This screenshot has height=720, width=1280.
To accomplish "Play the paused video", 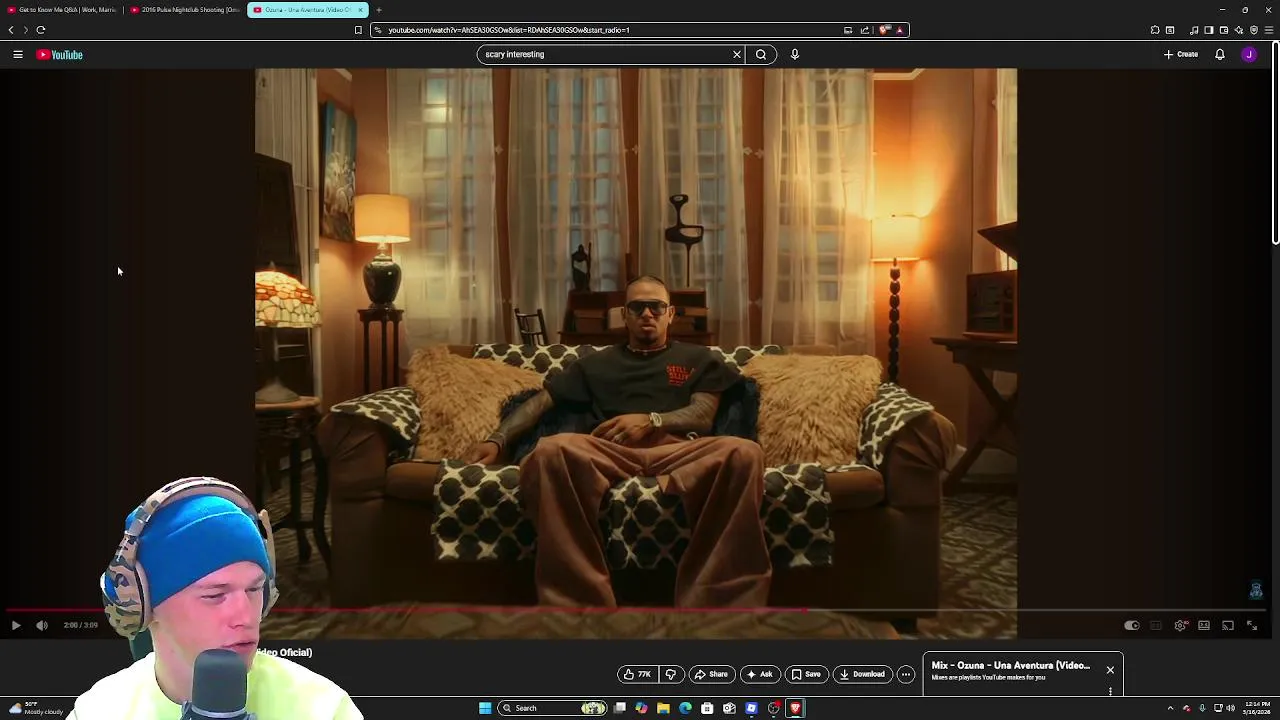I will coord(16,626).
